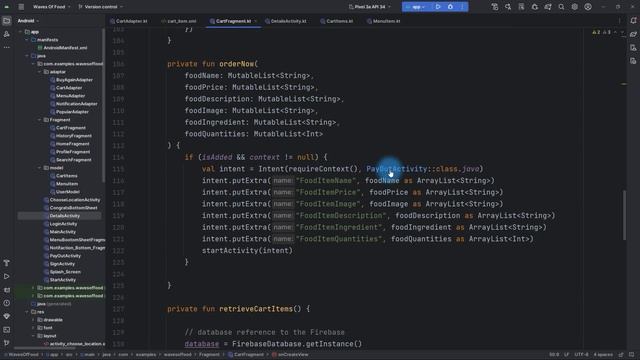Click CartFragment breadcrumb in status bar
The image size is (640, 360).
pos(246,355)
